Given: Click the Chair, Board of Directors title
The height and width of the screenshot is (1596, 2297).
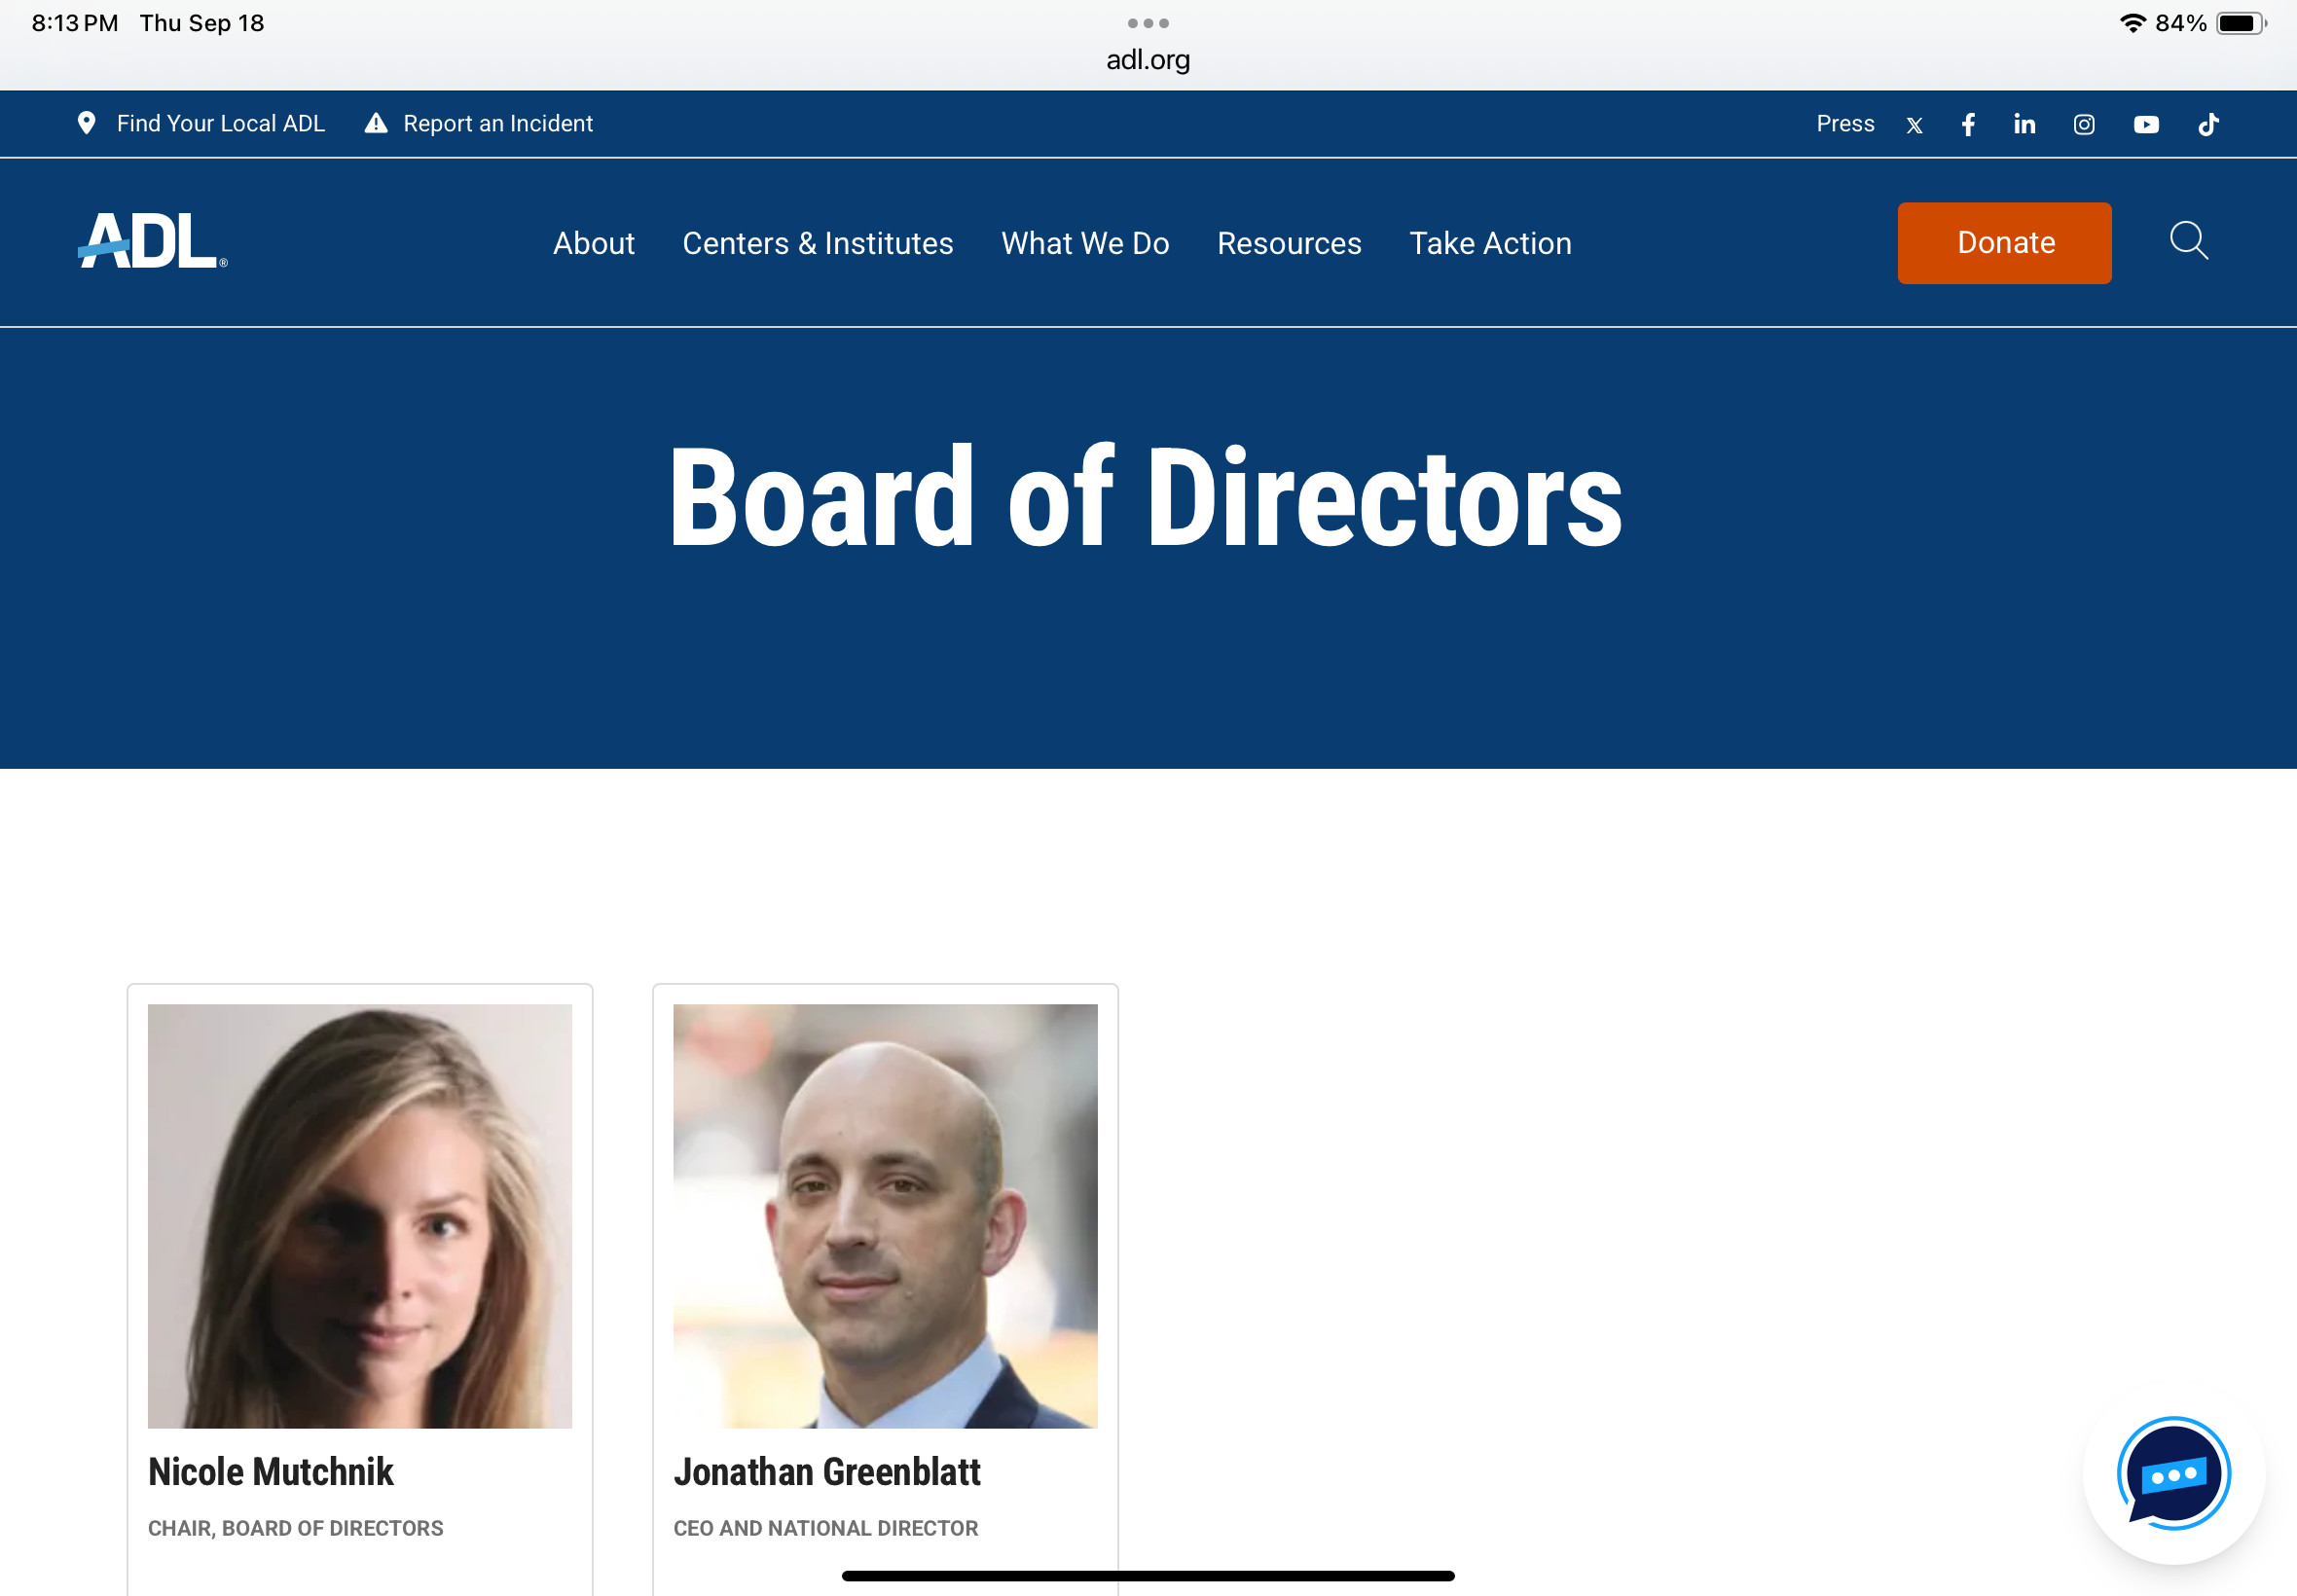Looking at the screenshot, I should coord(296,1528).
